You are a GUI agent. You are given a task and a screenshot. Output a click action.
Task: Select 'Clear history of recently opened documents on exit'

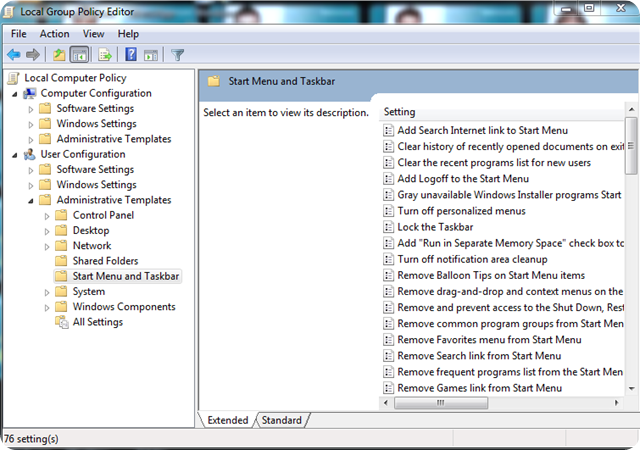point(511,147)
